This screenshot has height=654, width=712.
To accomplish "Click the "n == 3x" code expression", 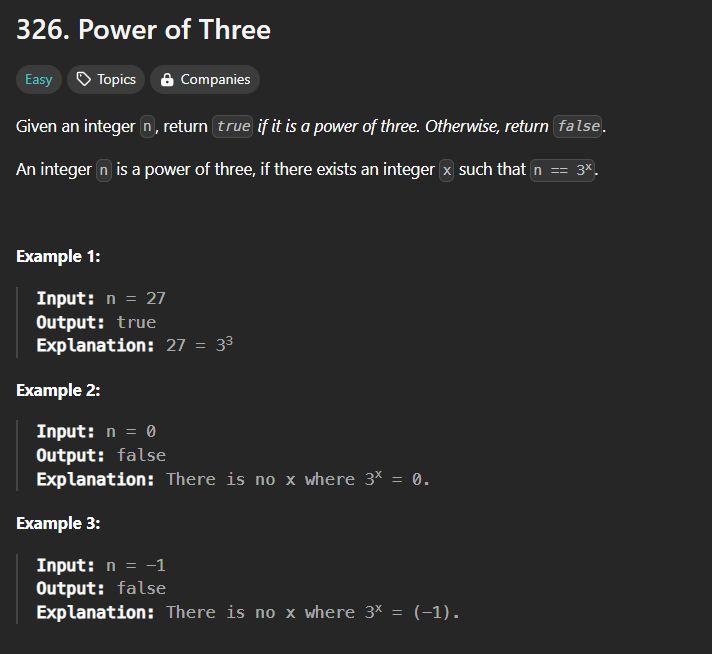I will 563,170.
